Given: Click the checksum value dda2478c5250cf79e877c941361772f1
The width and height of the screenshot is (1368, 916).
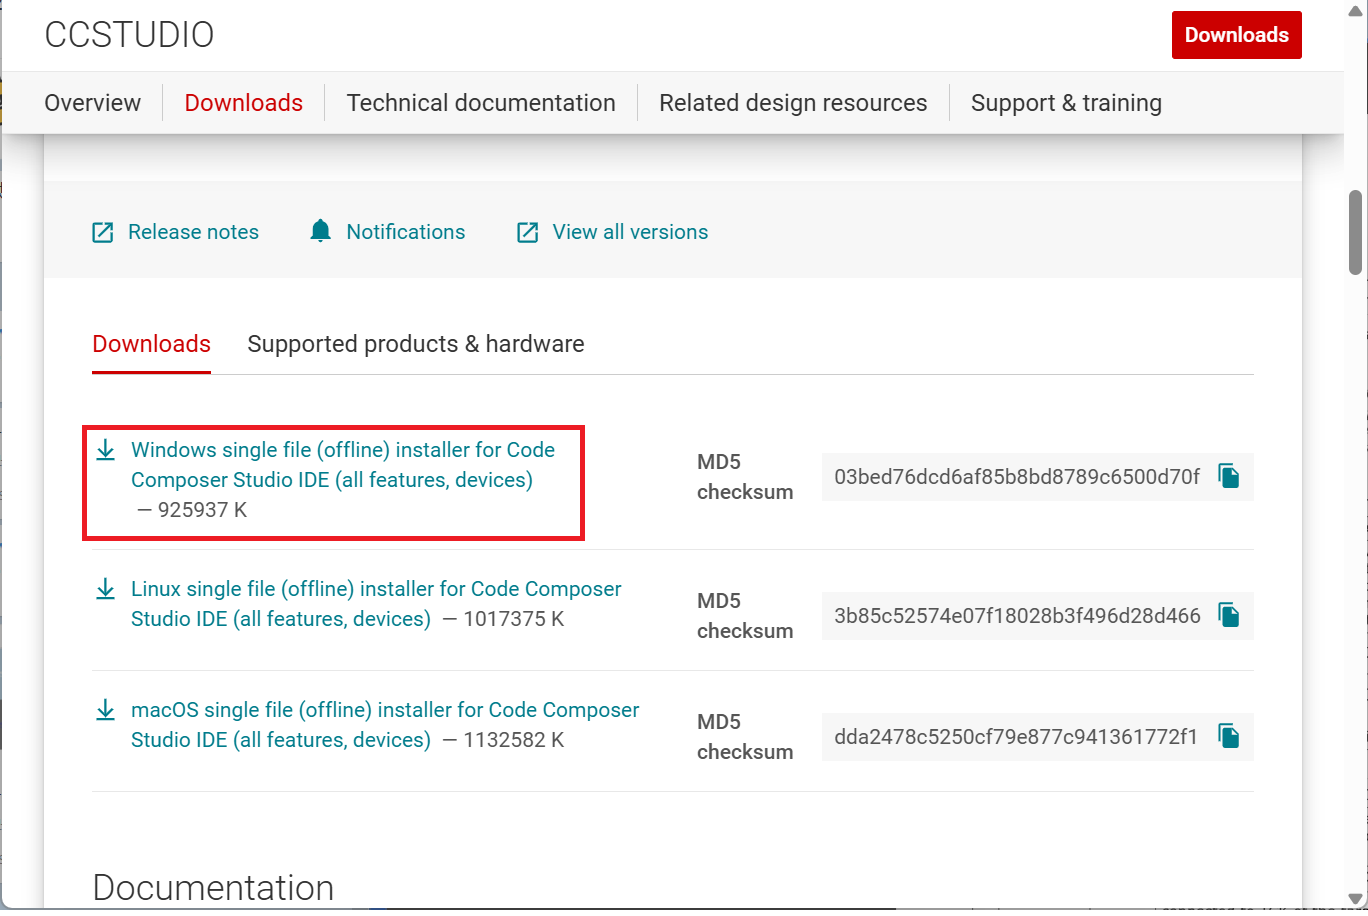Looking at the screenshot, I should pyautogui.click(x=1016, y=737).
